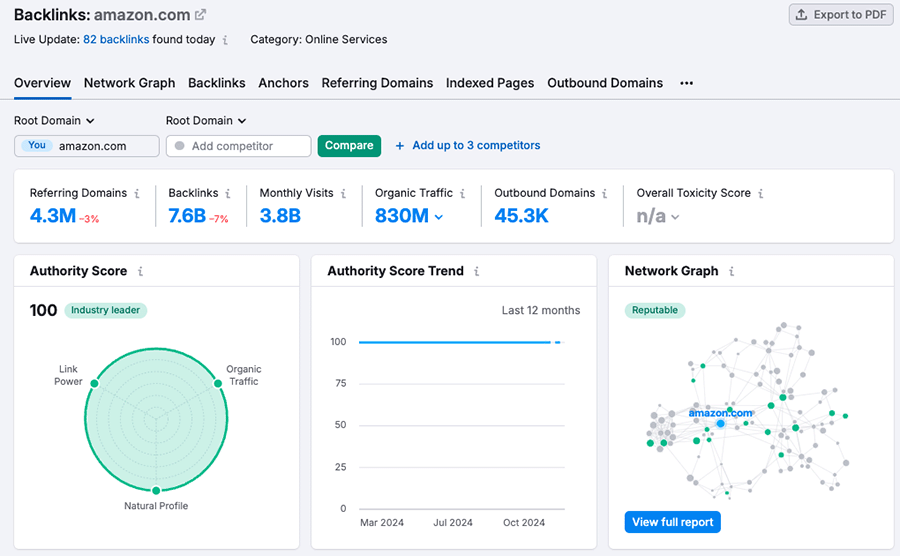Click Add up to 3 competitors link
The width and height of the screenshot is (900, 556).
476,146
